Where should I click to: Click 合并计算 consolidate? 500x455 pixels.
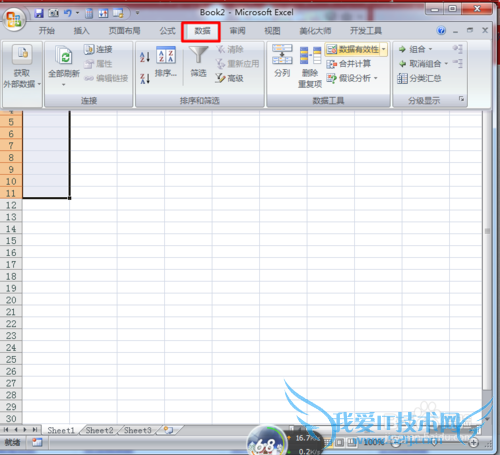click(349, 64)
